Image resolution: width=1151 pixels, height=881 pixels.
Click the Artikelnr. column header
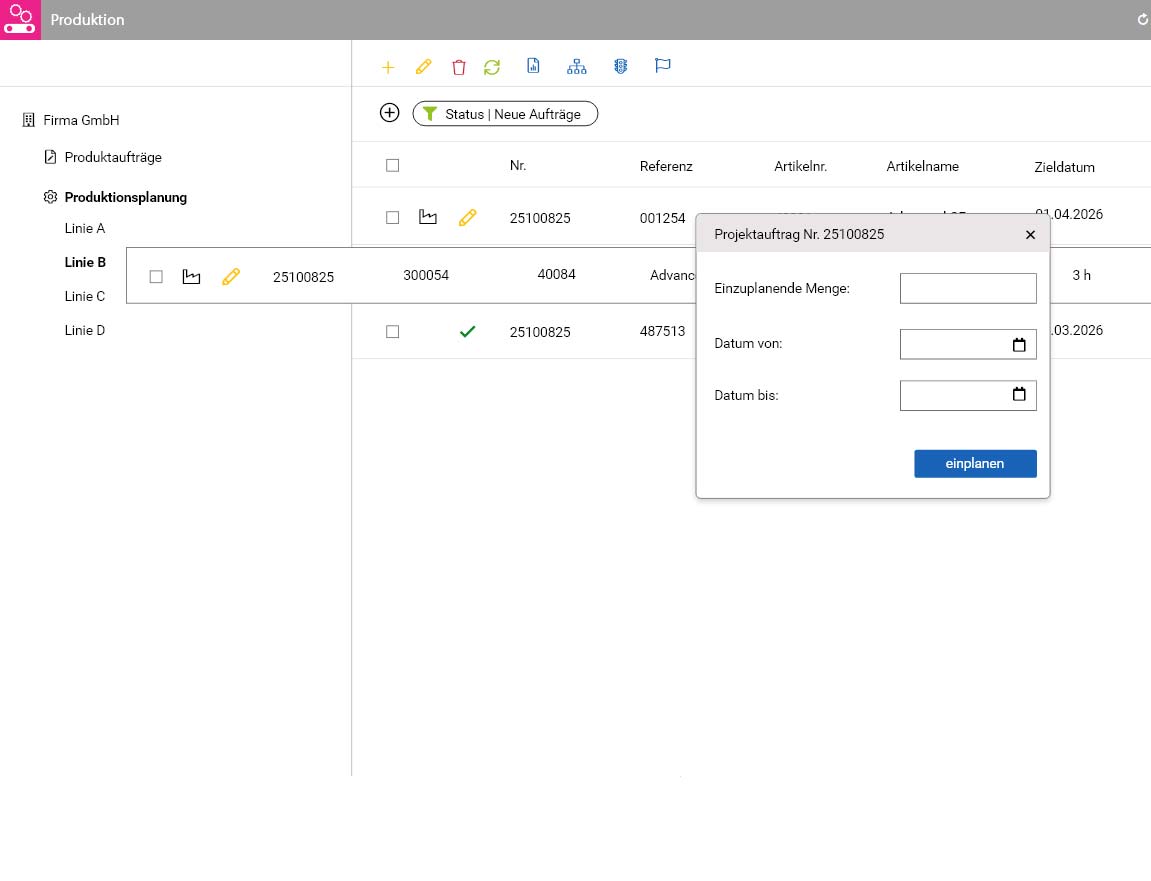pos(800,166)
